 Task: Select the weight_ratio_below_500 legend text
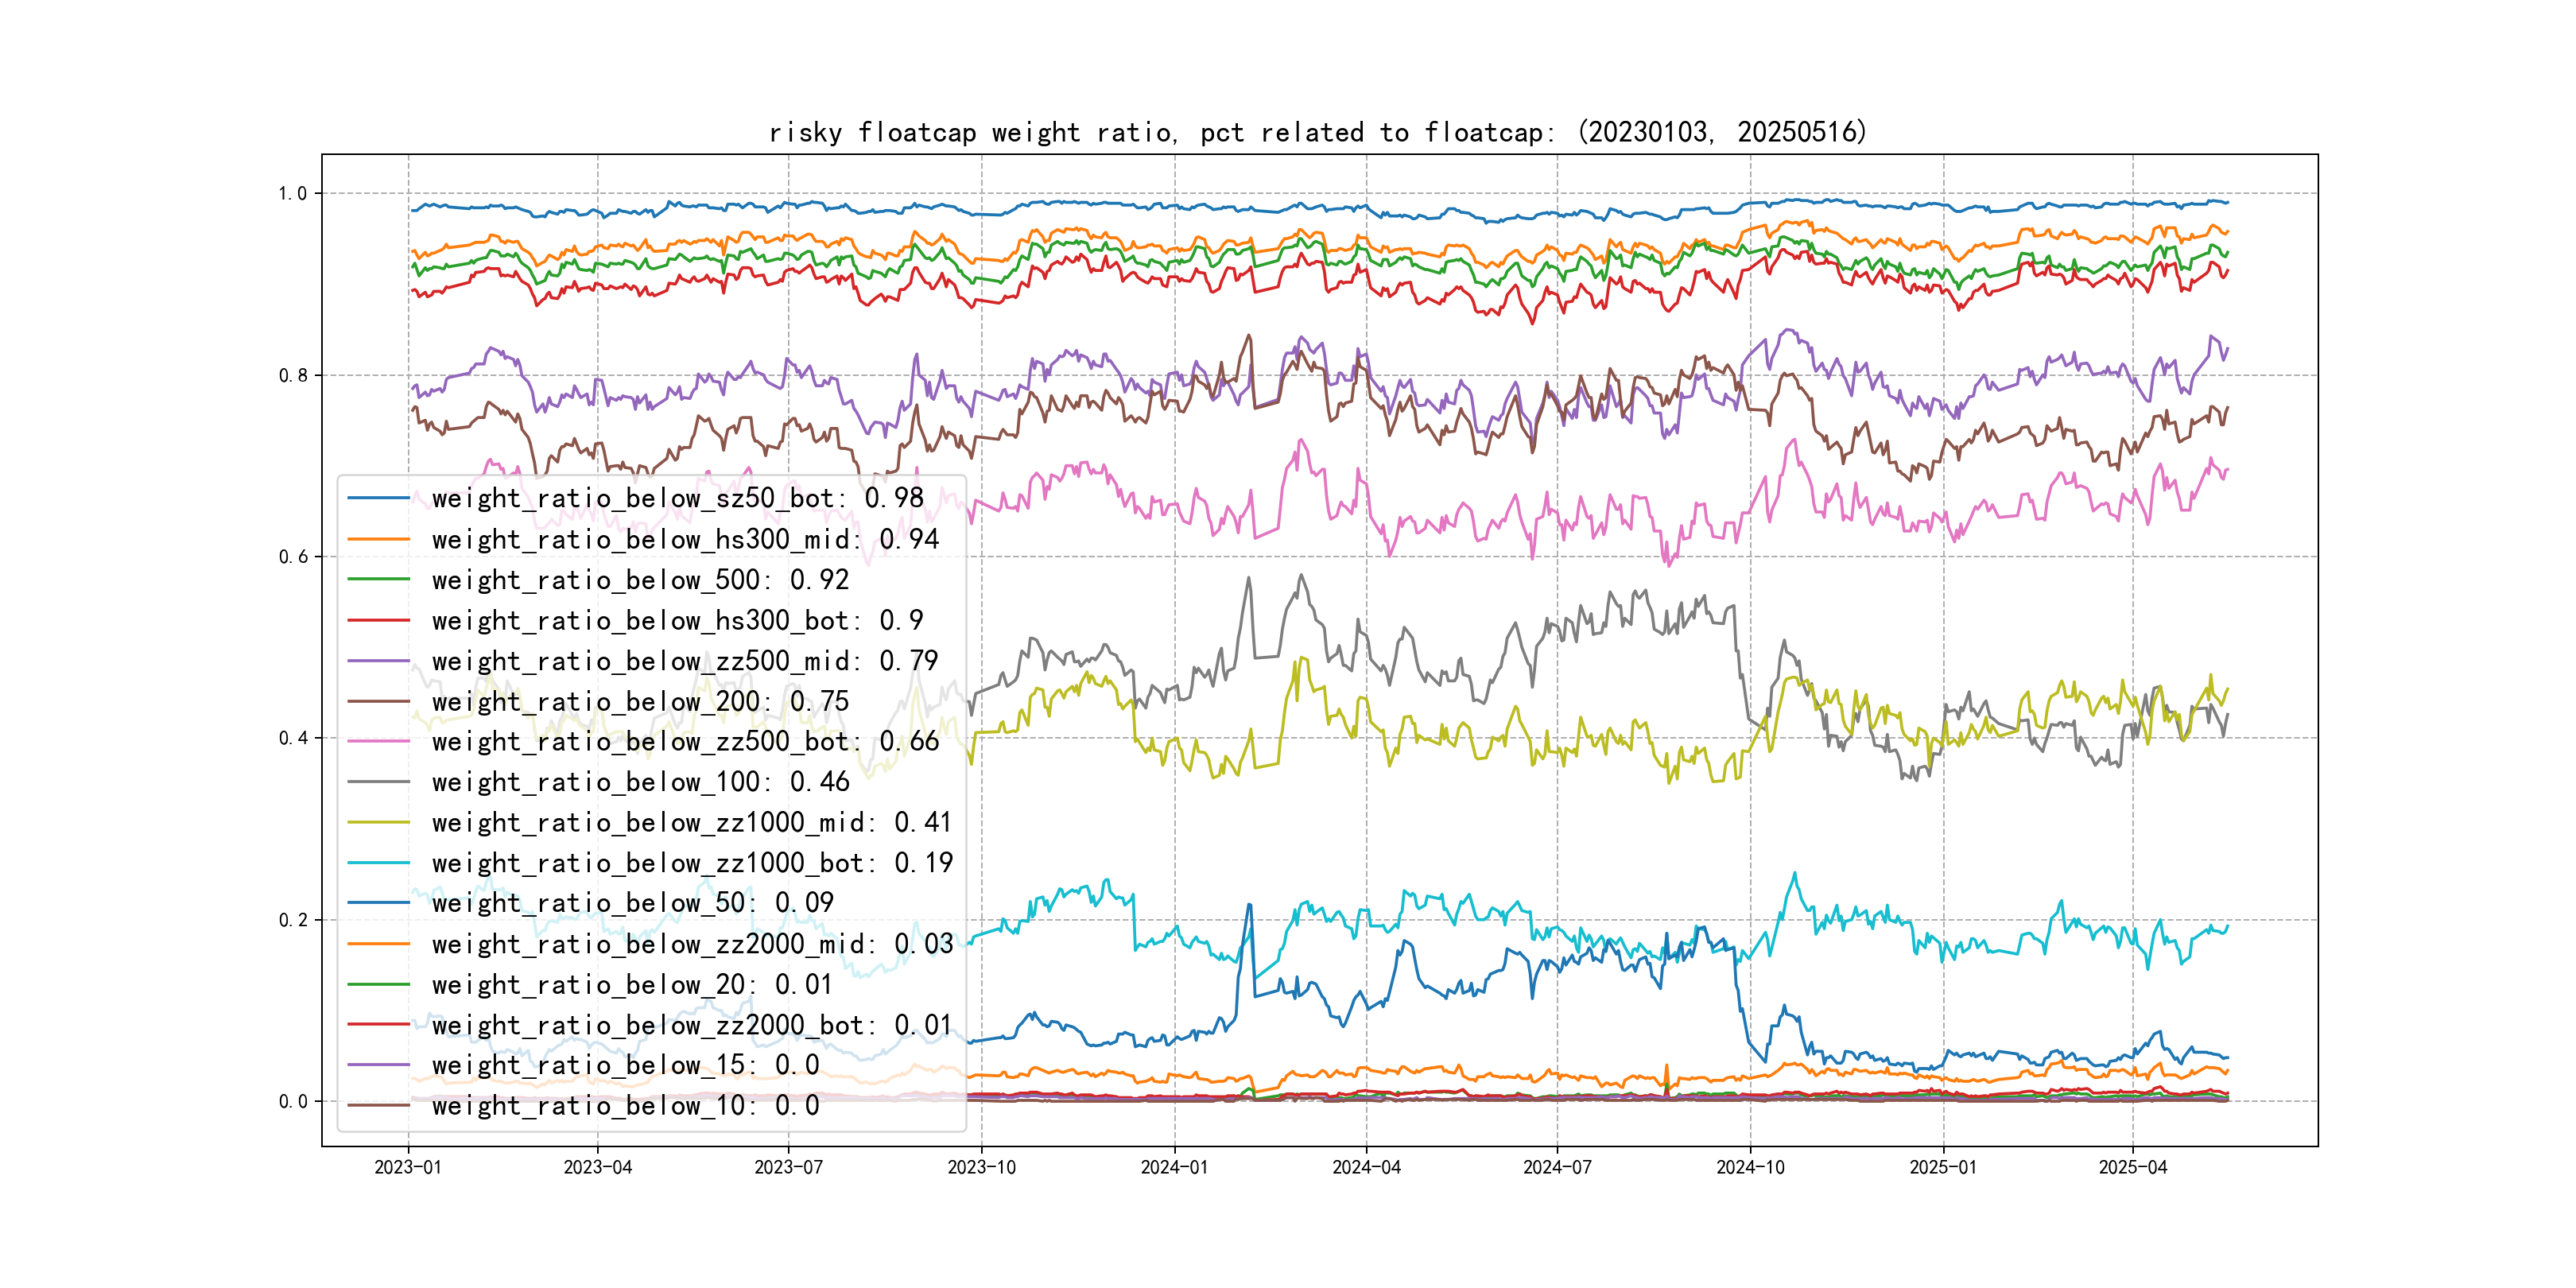(x=640, y=580)
